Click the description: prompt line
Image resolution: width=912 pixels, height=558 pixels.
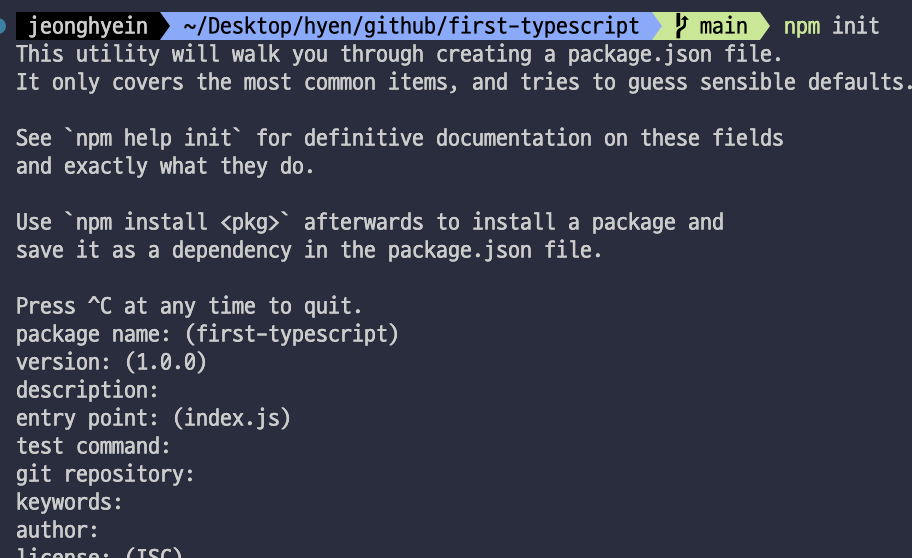coord(87,390)
